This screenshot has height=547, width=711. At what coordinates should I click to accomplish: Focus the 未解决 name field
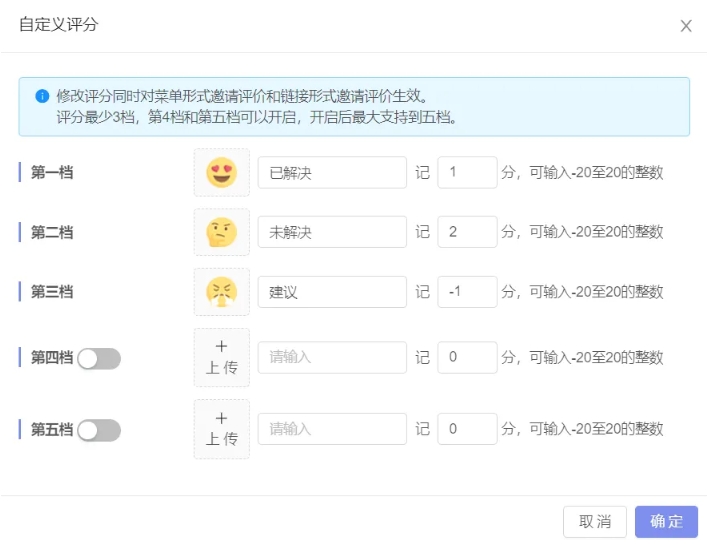click(x=332, y=232)
